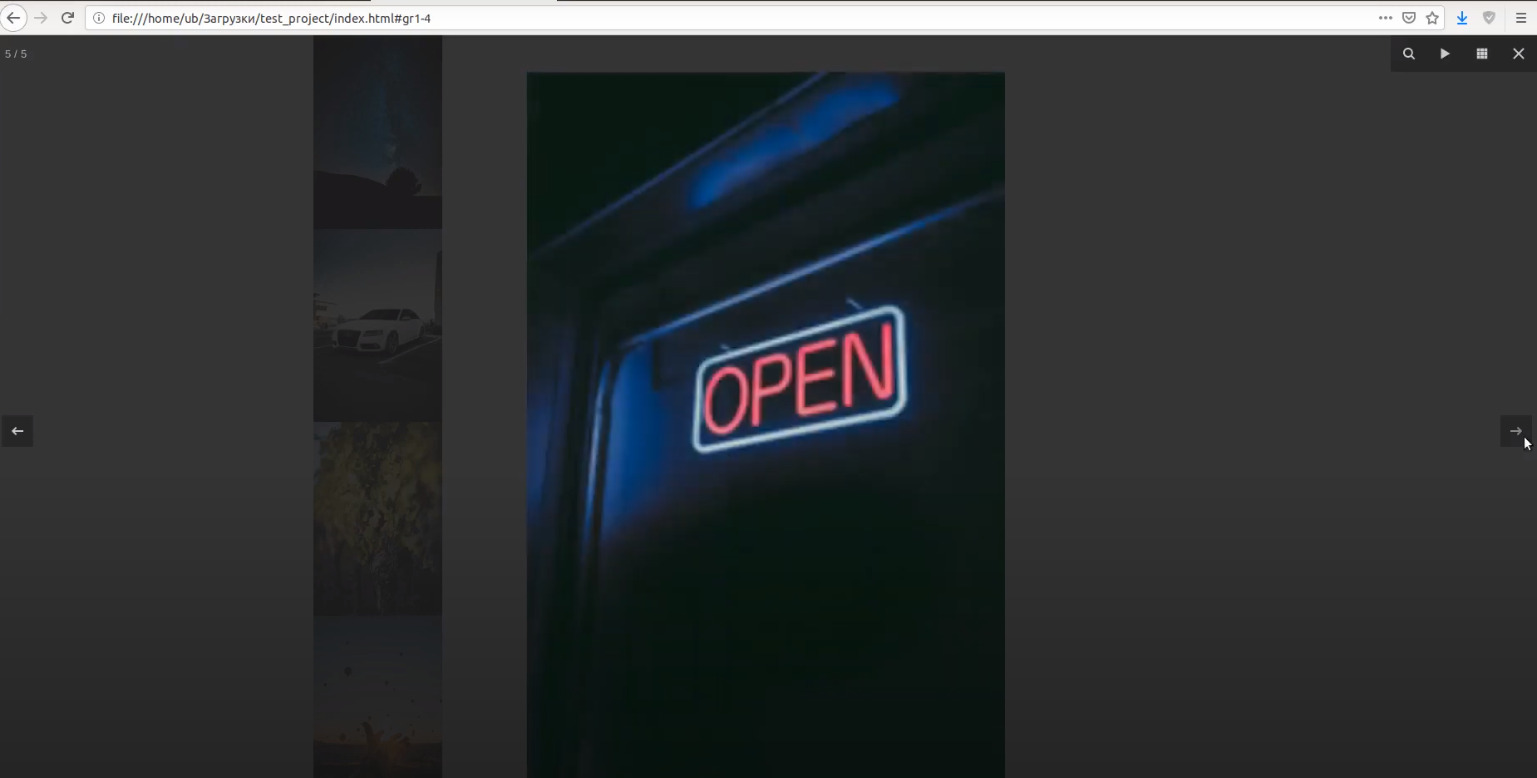1537x778 pixels.
Task: Zoom the gallery image with magnifier icon
Action: (1409, 54)
